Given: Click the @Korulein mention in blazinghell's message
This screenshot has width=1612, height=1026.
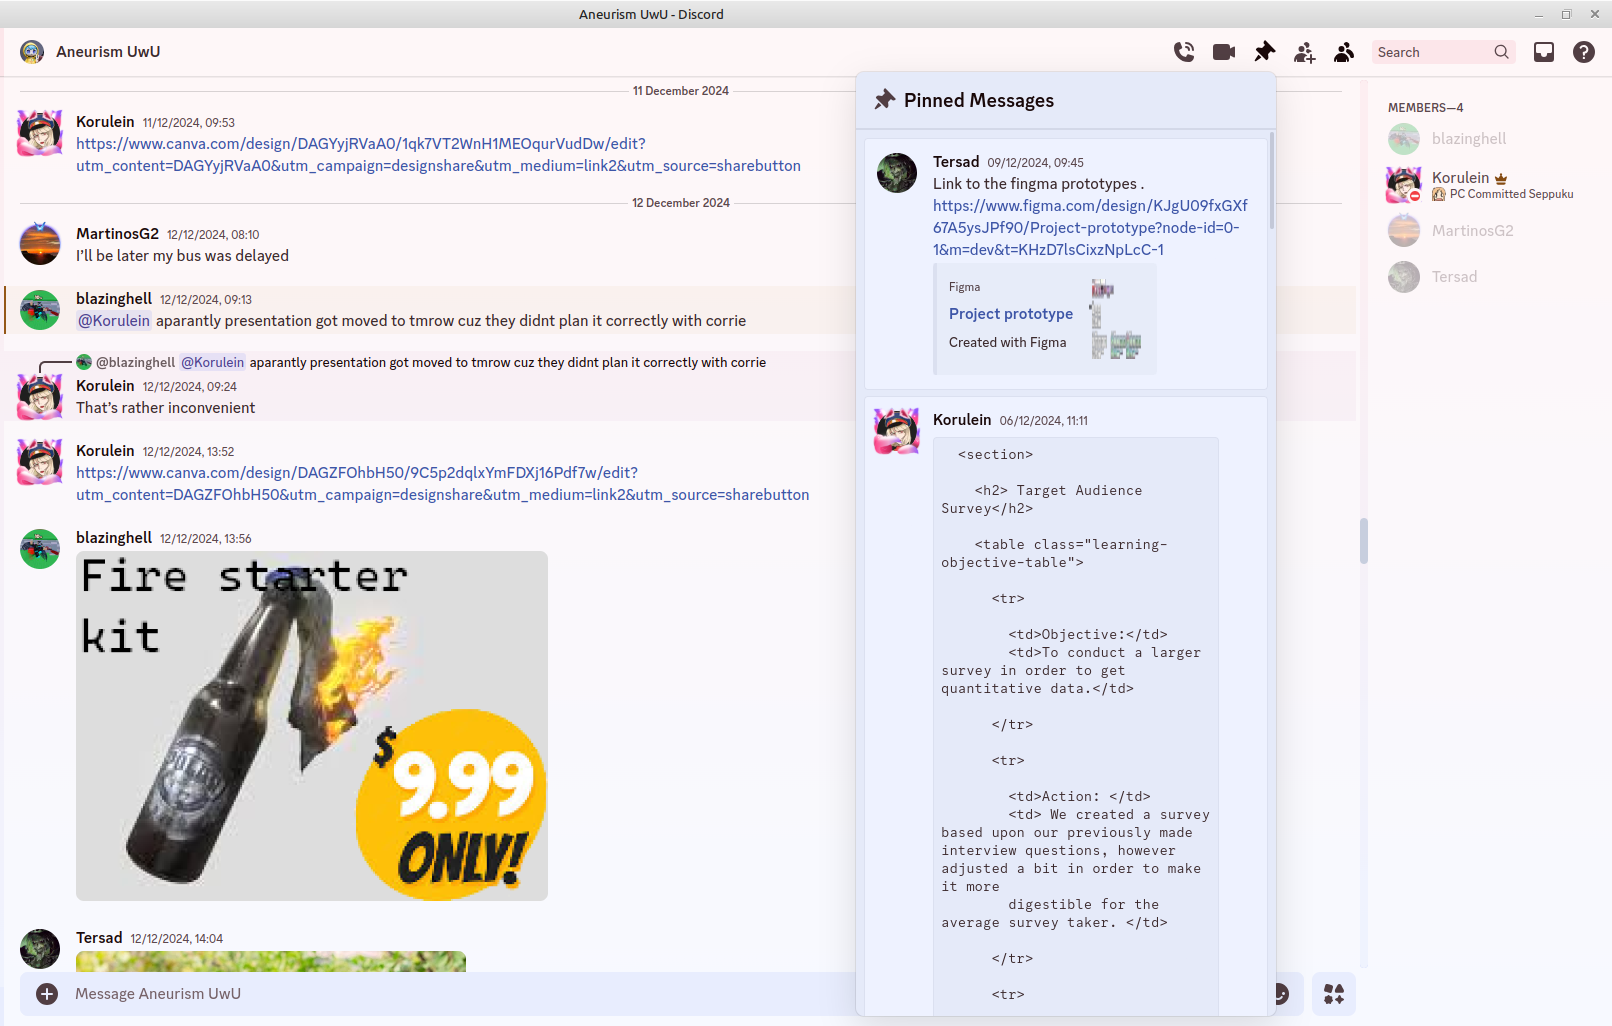Looking at the screenshot, I should coord(114,321).
